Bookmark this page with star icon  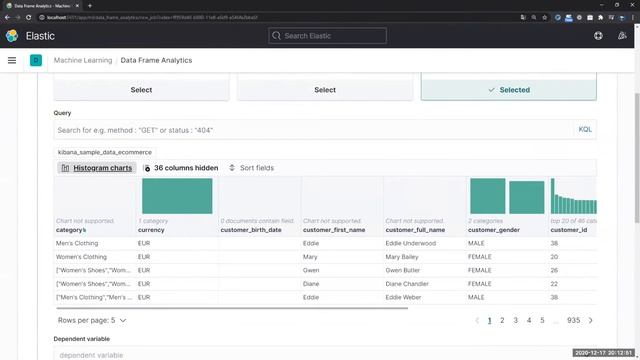point(544,18)
